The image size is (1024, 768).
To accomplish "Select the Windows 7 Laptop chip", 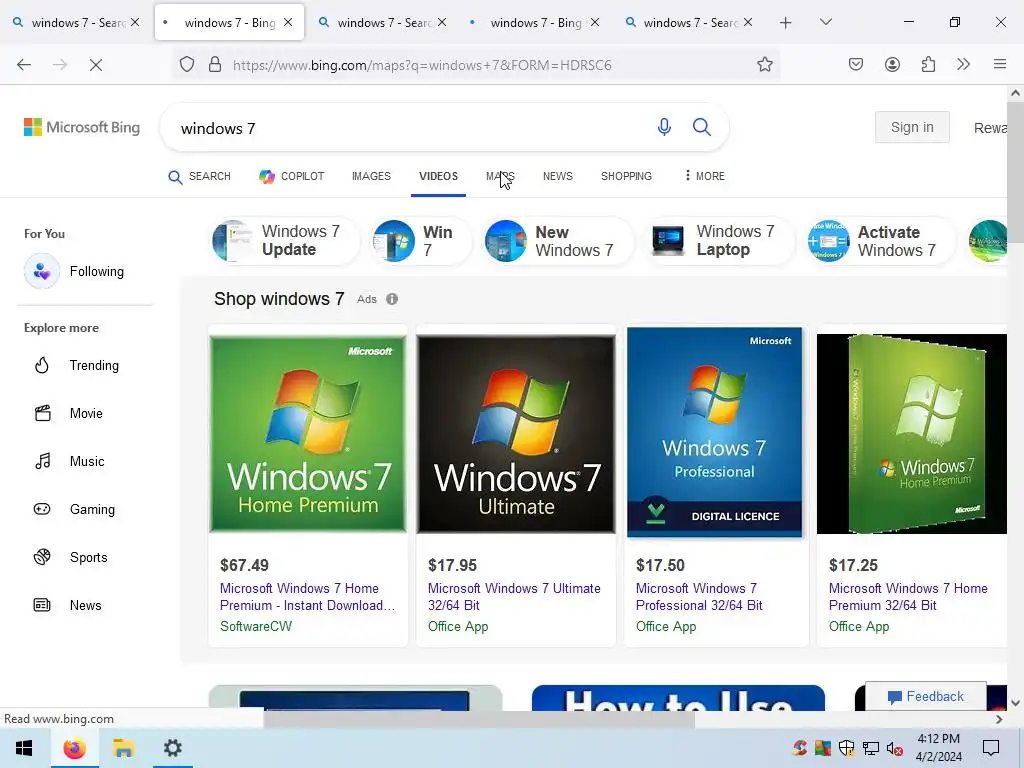I will click(x=720, y=241).
